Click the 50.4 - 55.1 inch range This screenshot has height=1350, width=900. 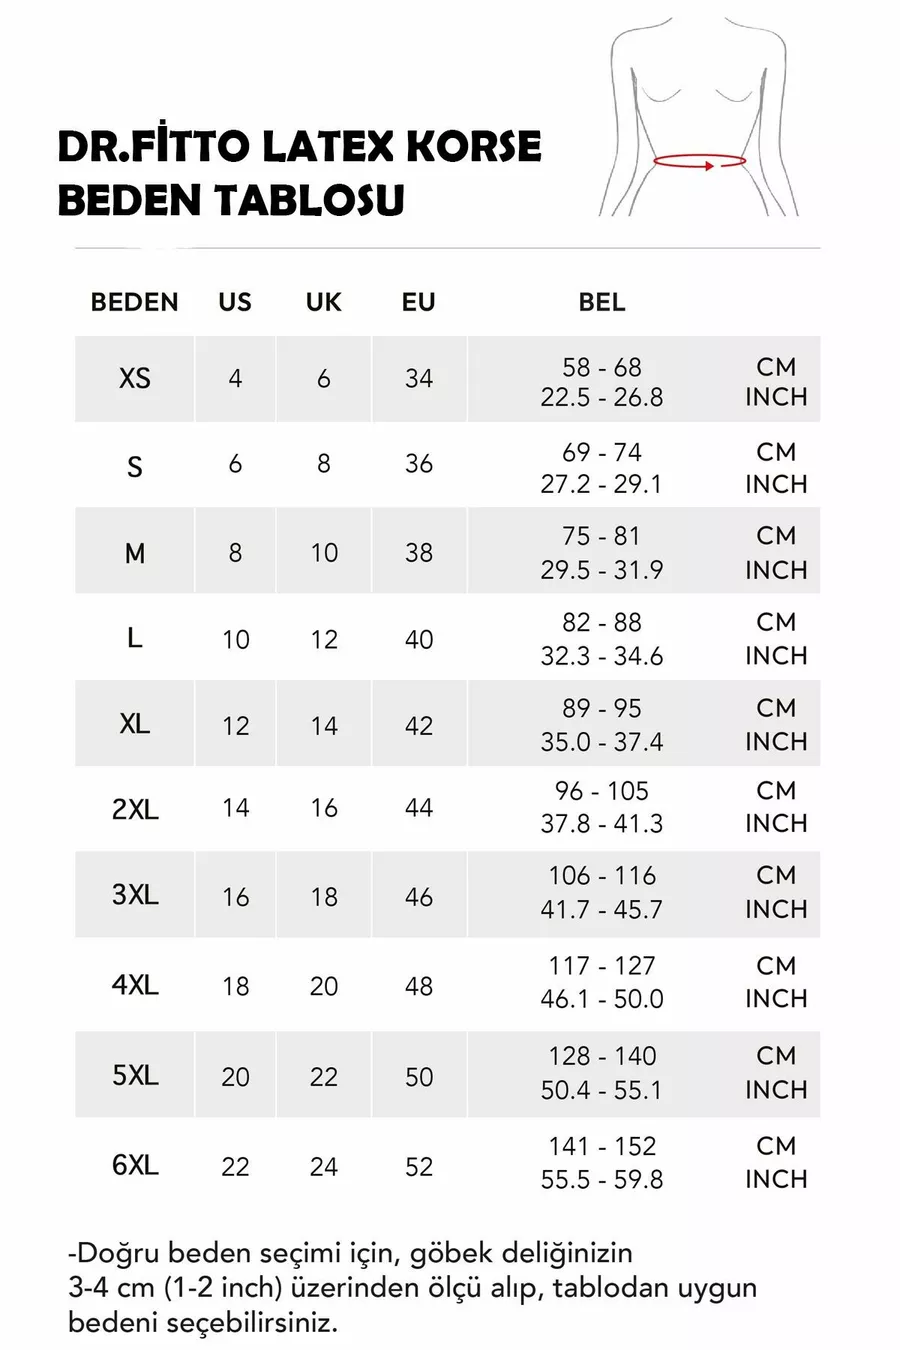602,1090
